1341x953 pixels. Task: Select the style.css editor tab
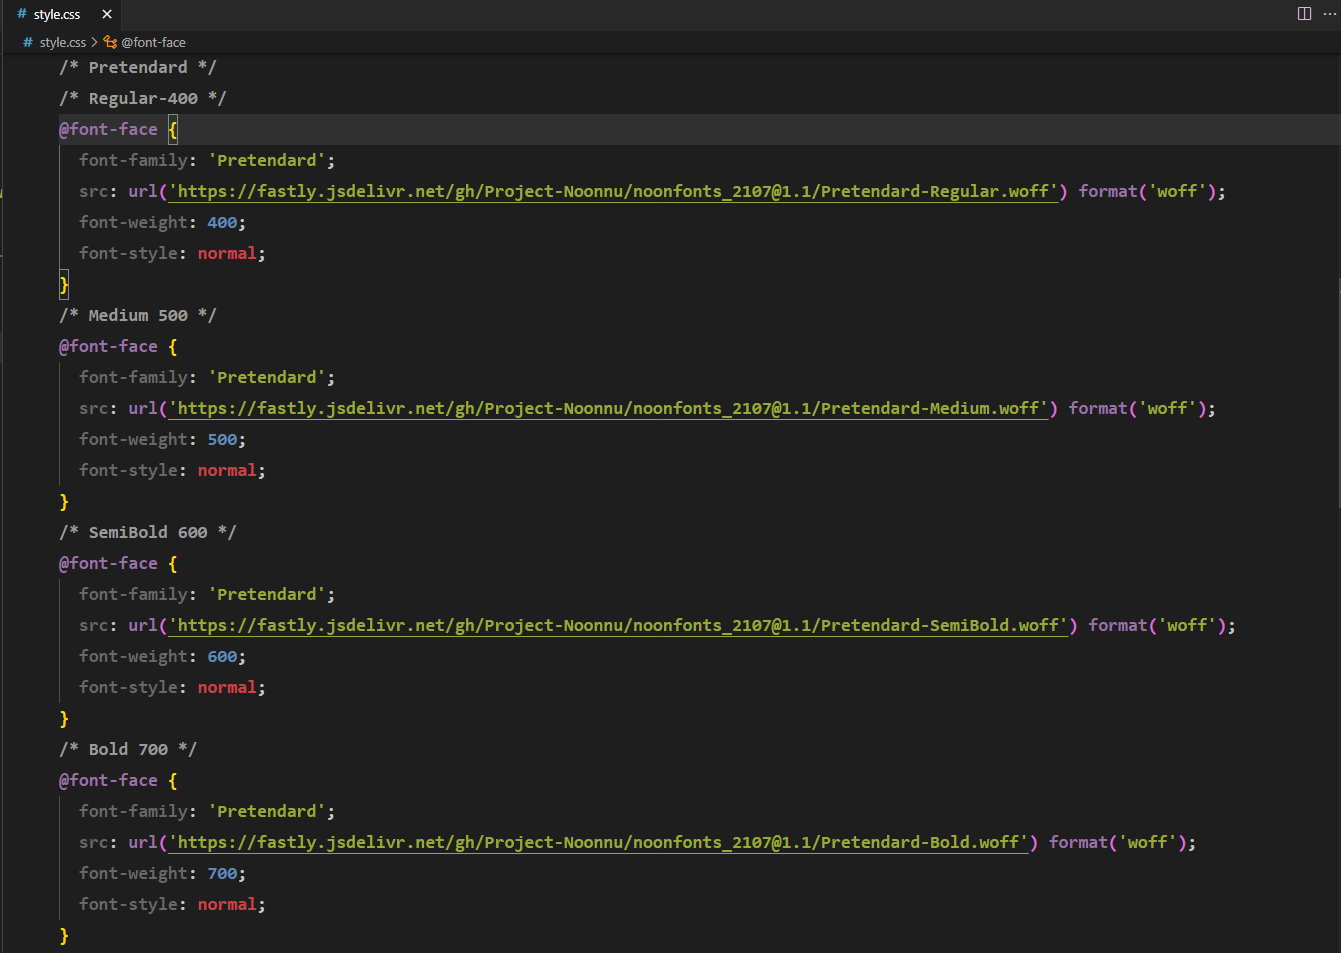click(x=61, y=14)
